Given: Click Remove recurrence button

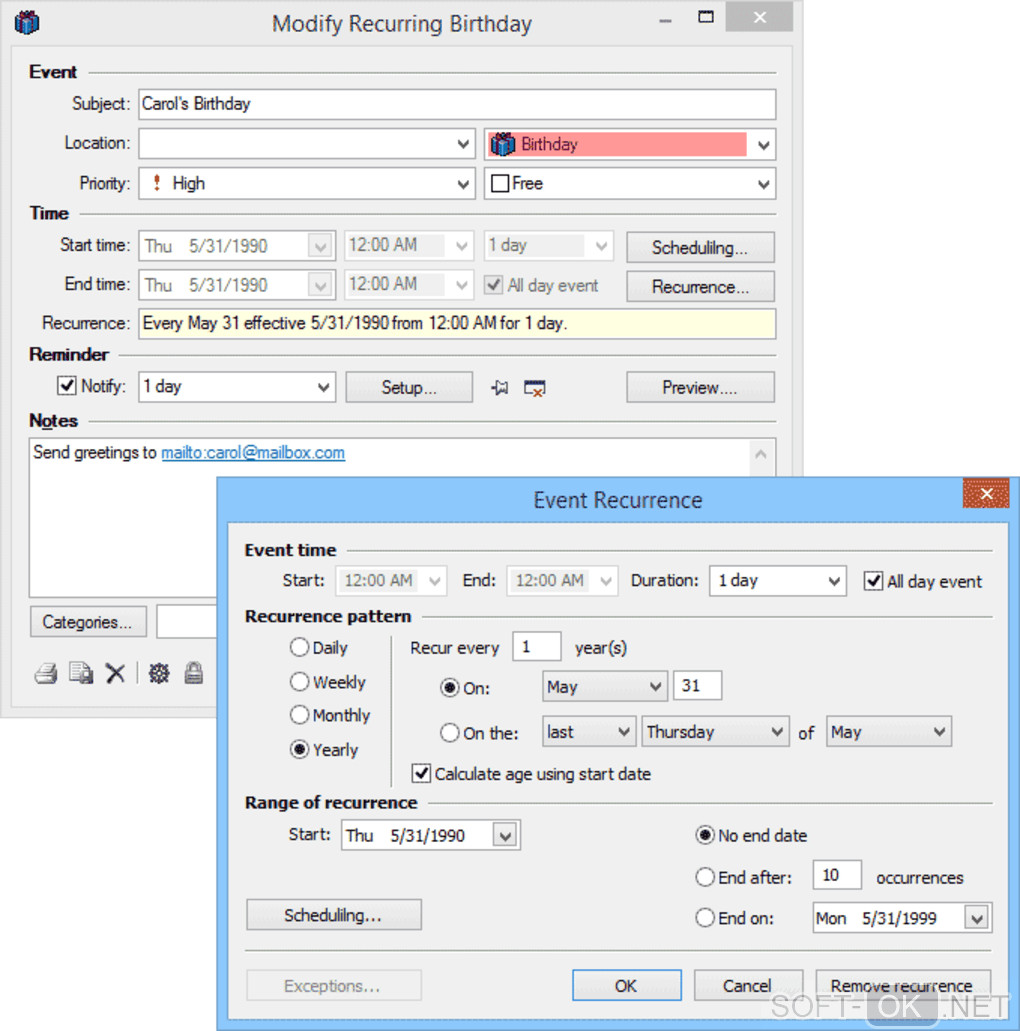Looking at the screenshot, I should [902, 986].
